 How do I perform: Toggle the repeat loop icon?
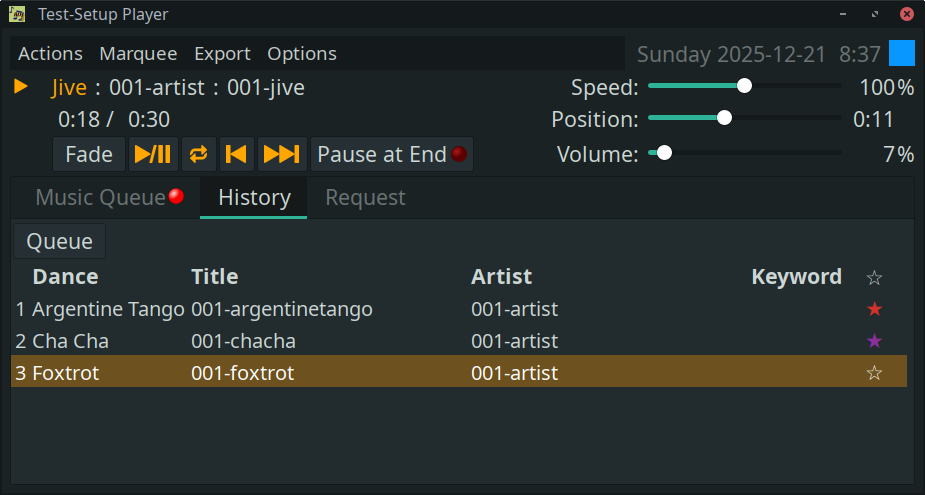199,154
